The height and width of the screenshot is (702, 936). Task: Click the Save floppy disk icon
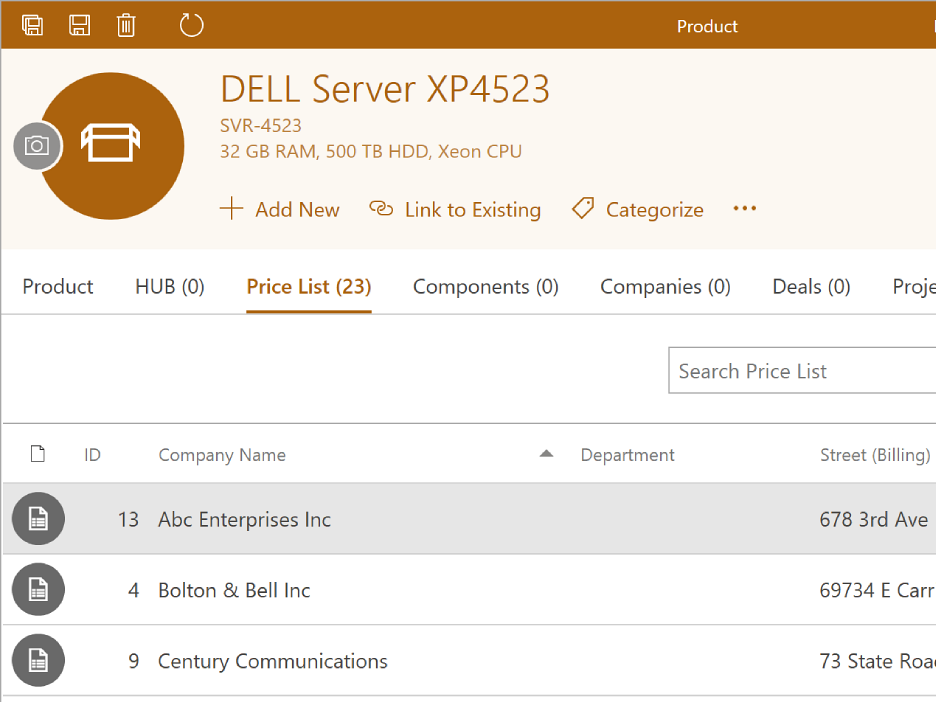pyautogui.click(x=79, y=25)
